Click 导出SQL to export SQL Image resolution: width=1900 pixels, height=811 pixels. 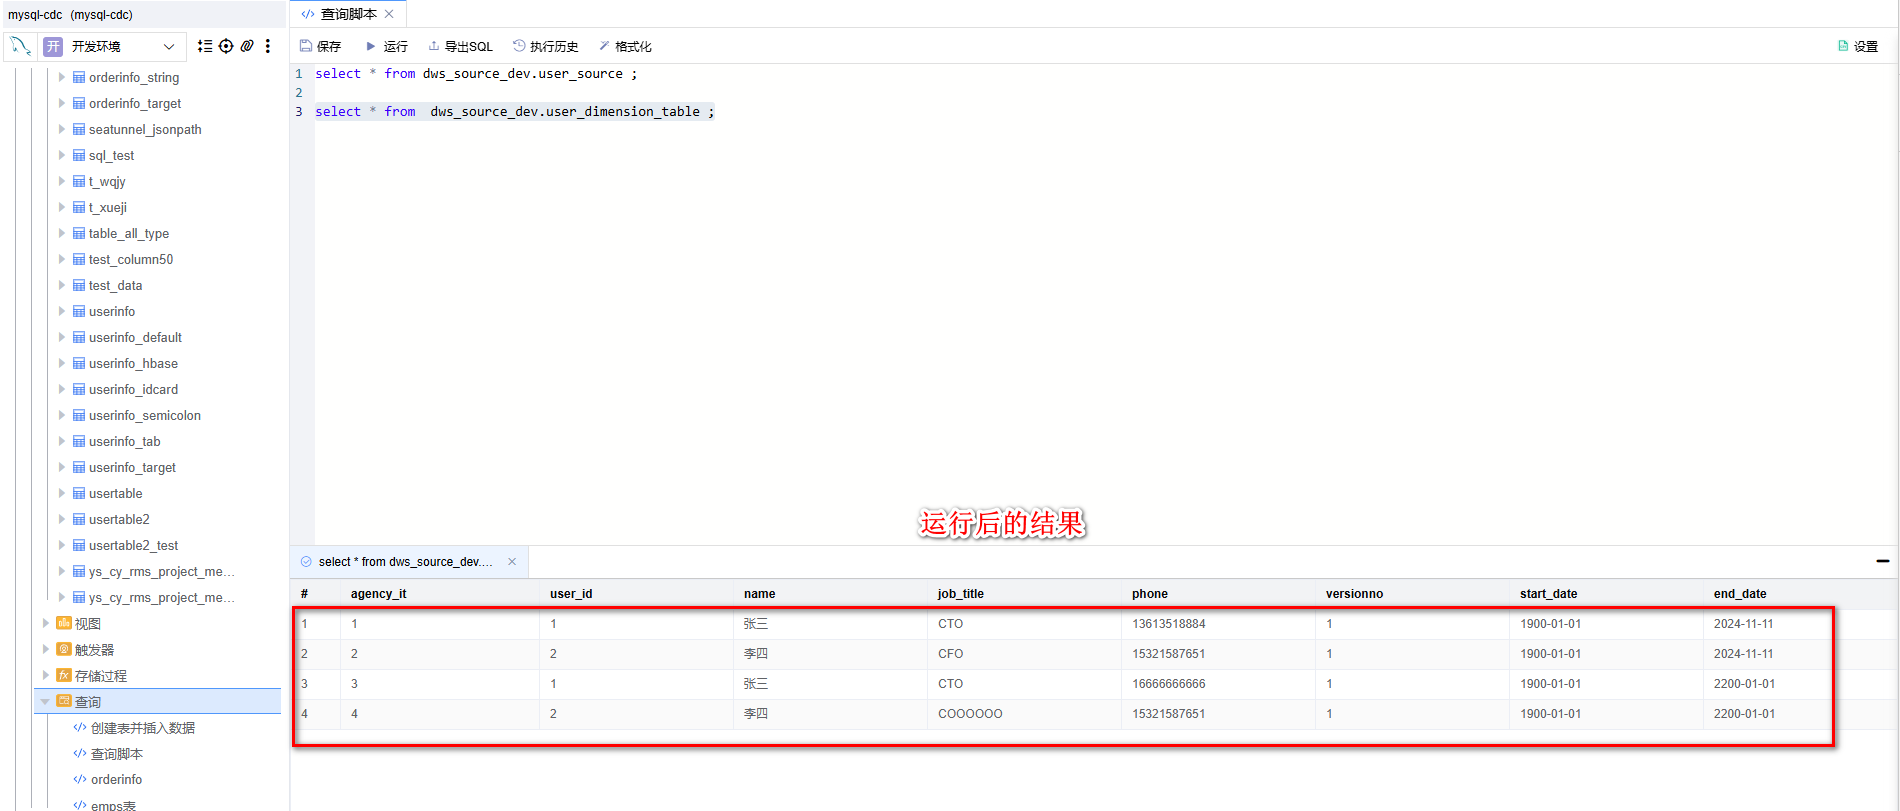(460, 46)
